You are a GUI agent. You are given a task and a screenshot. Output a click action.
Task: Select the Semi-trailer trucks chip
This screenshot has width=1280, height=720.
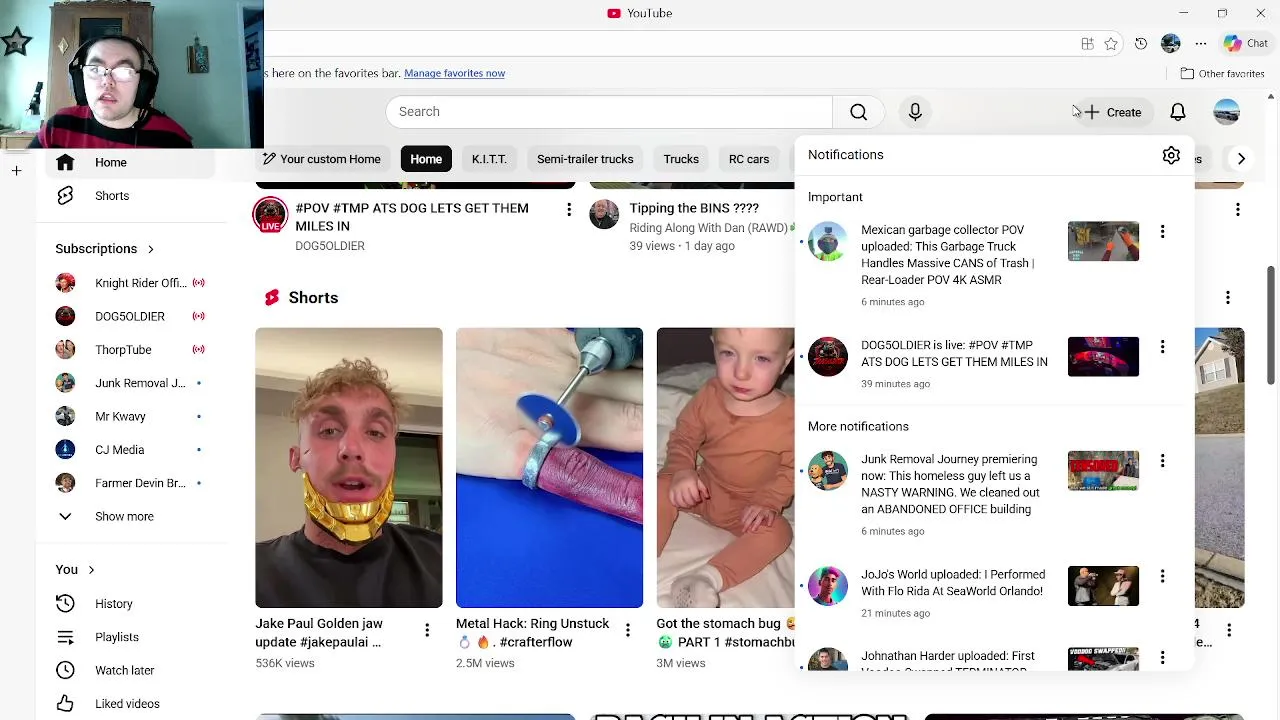[585, 159]
